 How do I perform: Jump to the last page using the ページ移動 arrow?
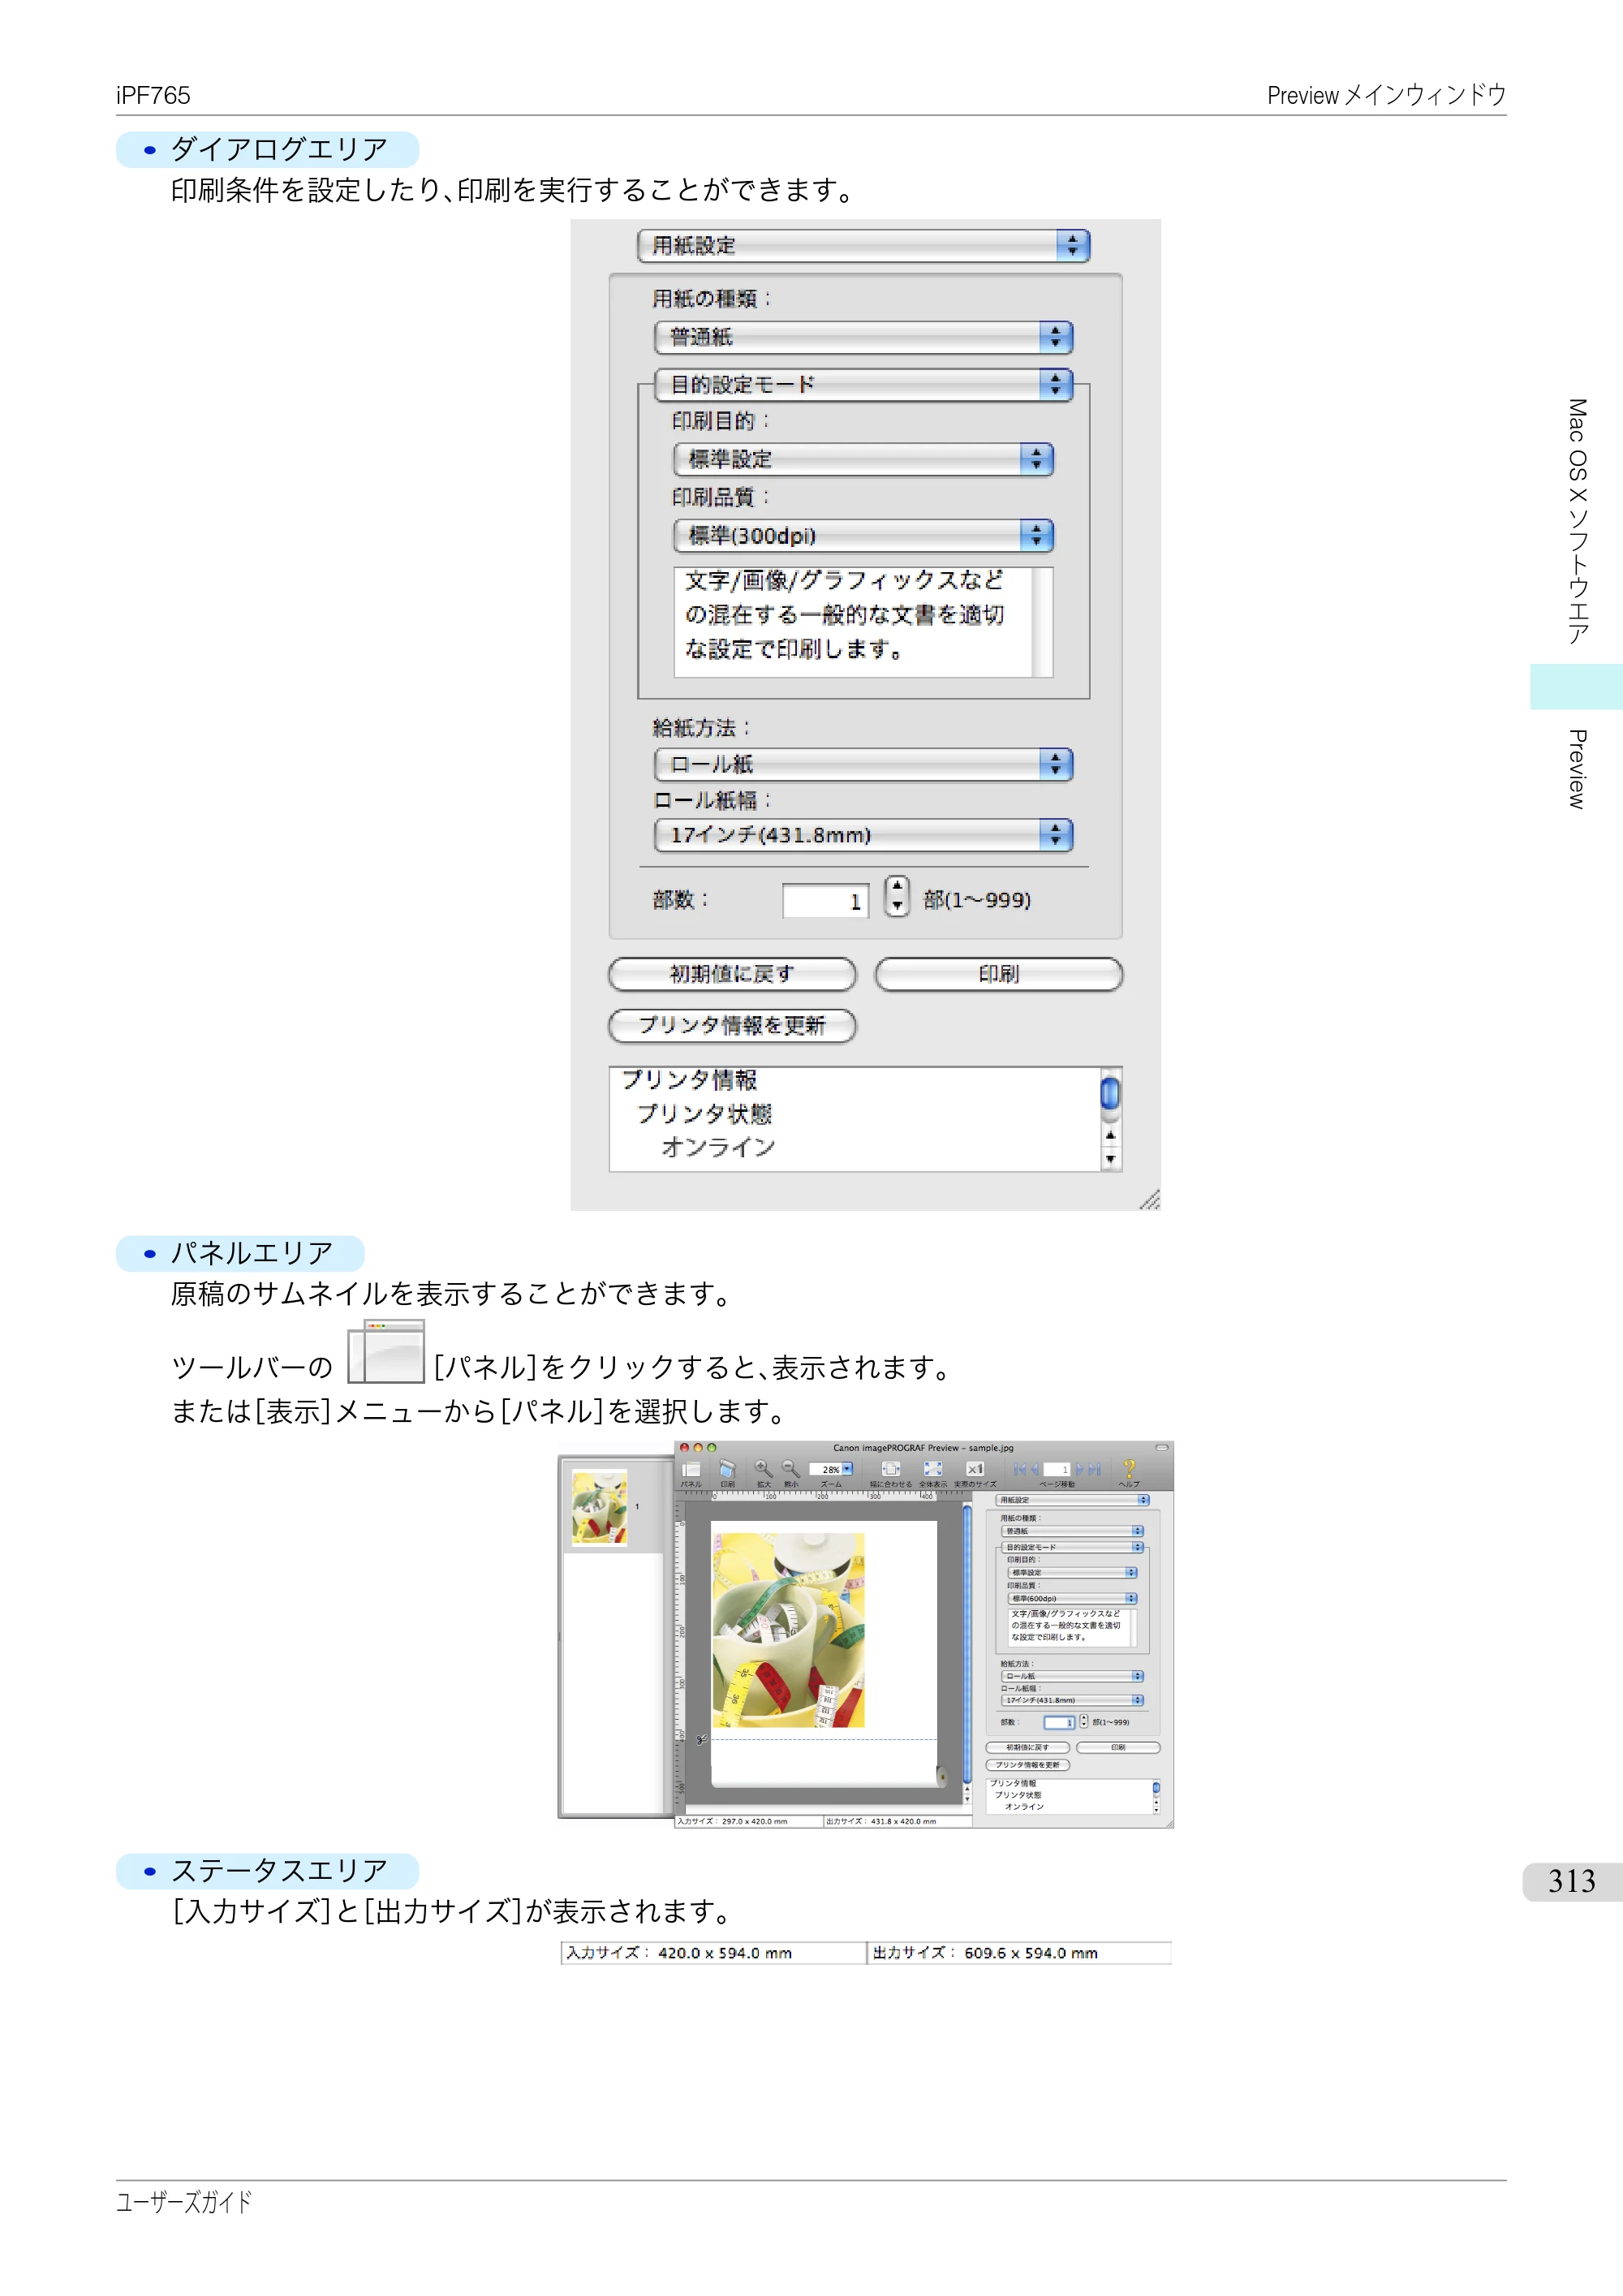pos(1095,1469)
